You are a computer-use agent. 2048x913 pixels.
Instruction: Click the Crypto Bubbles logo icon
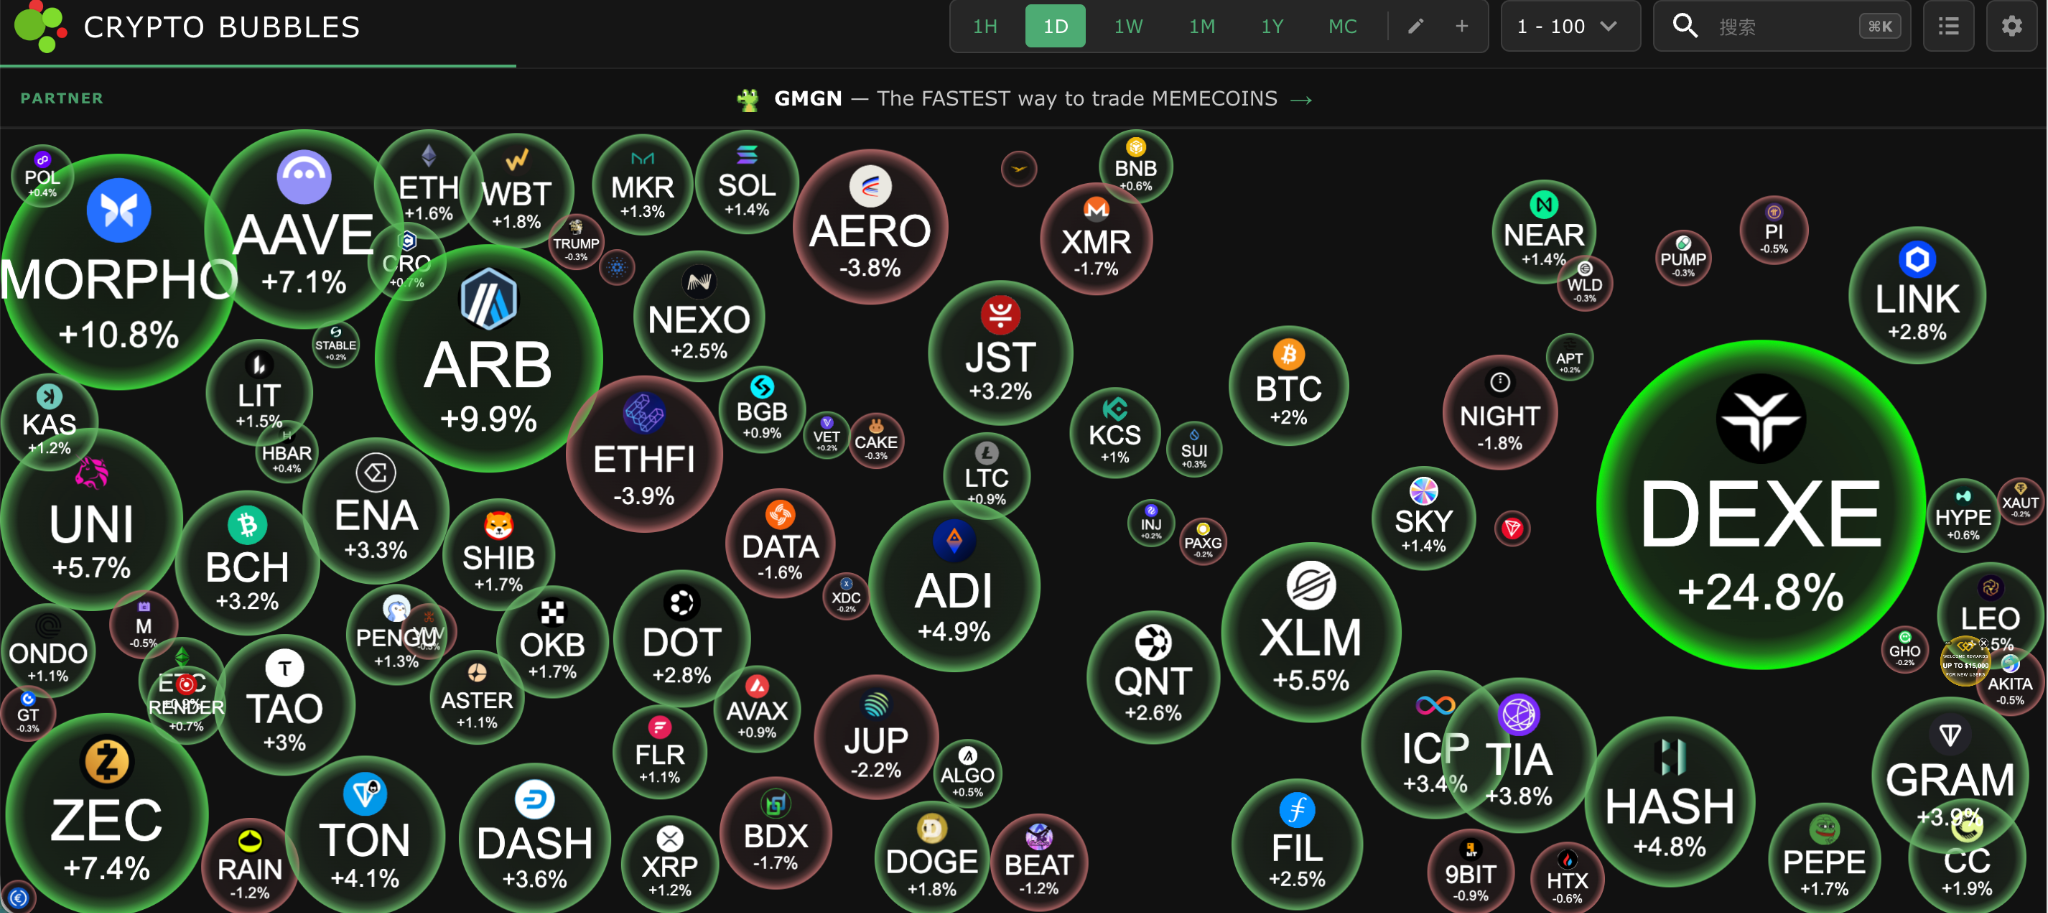[40, 27]
